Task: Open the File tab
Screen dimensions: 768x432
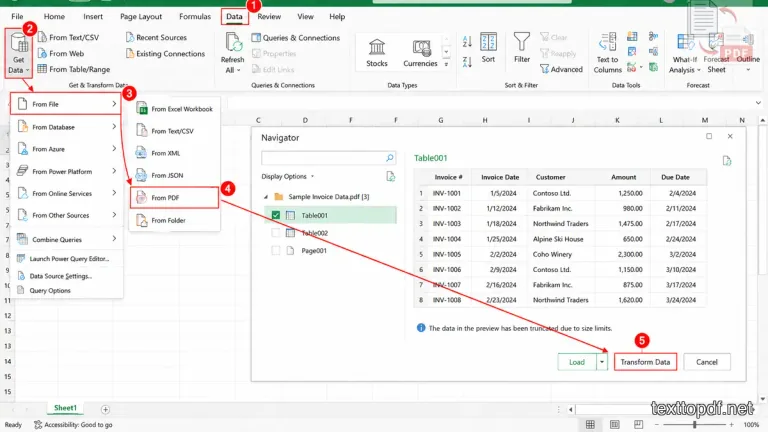Action: point(17,16)
